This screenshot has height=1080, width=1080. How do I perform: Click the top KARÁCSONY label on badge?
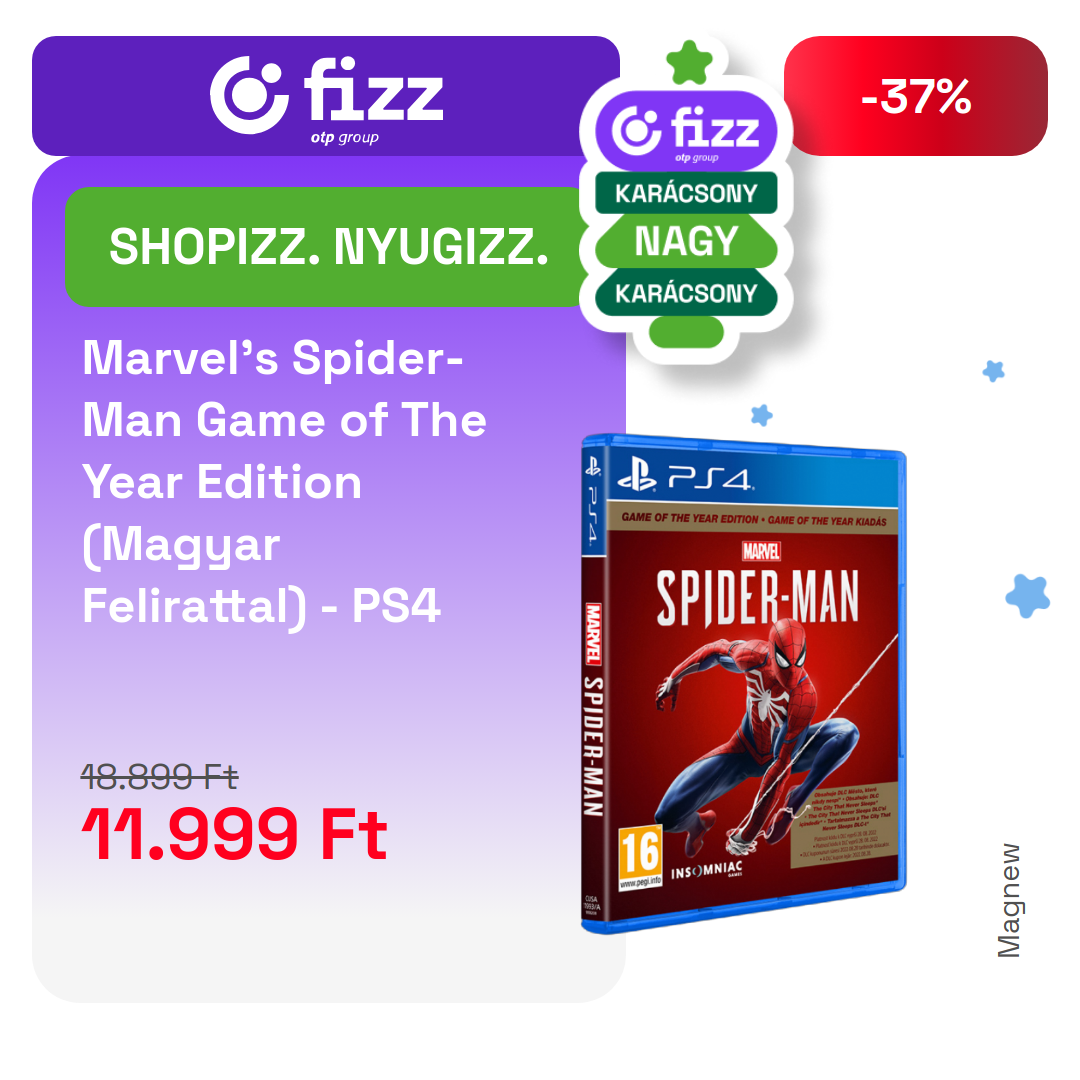coord(686,193)
